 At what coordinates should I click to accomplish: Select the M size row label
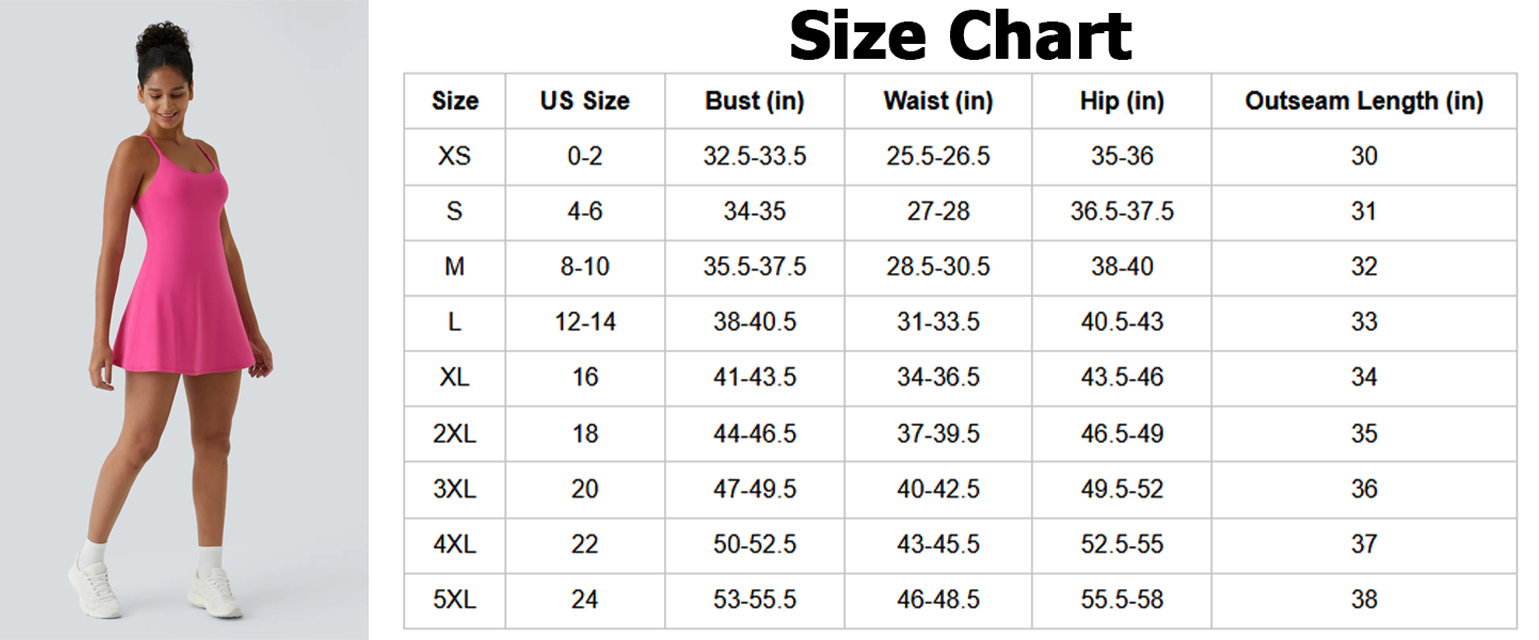455,267
